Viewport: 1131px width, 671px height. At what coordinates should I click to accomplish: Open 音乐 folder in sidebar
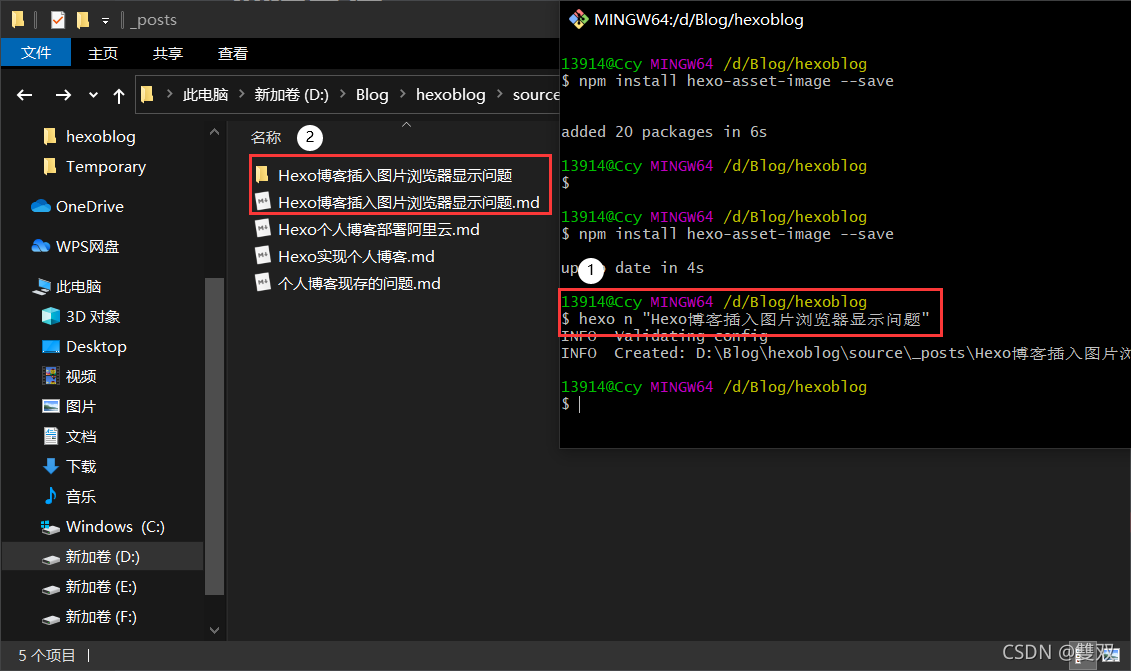[x=80, y=496]
